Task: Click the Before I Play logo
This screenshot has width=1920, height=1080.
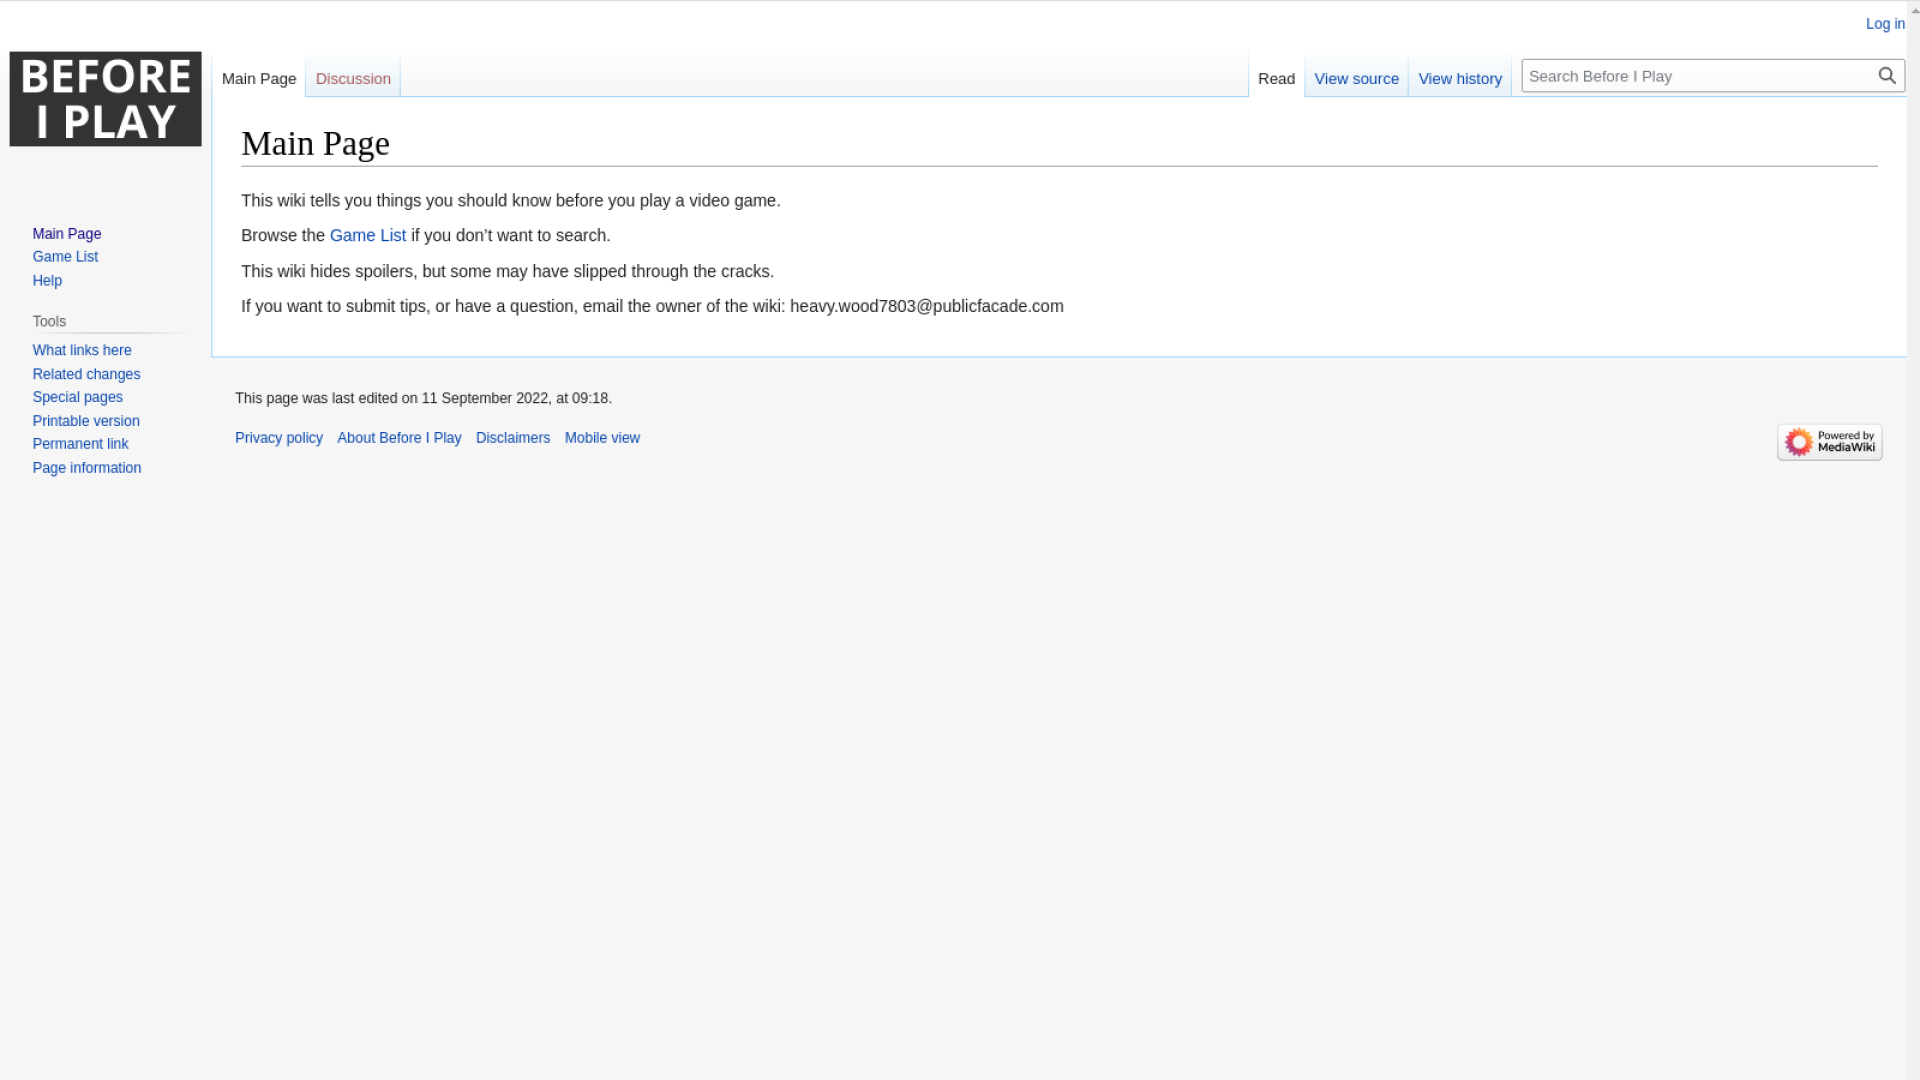Action: click(x=105, y=99)
